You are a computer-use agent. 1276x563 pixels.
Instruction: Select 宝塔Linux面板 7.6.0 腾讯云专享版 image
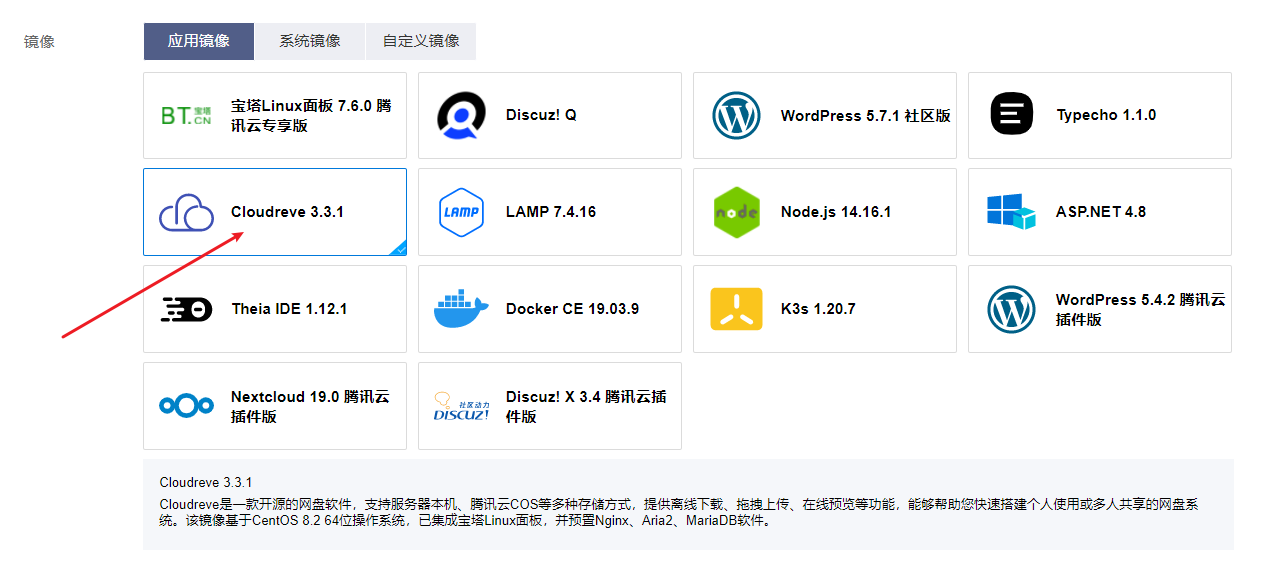pyautogui.click(x=311, y=115)
